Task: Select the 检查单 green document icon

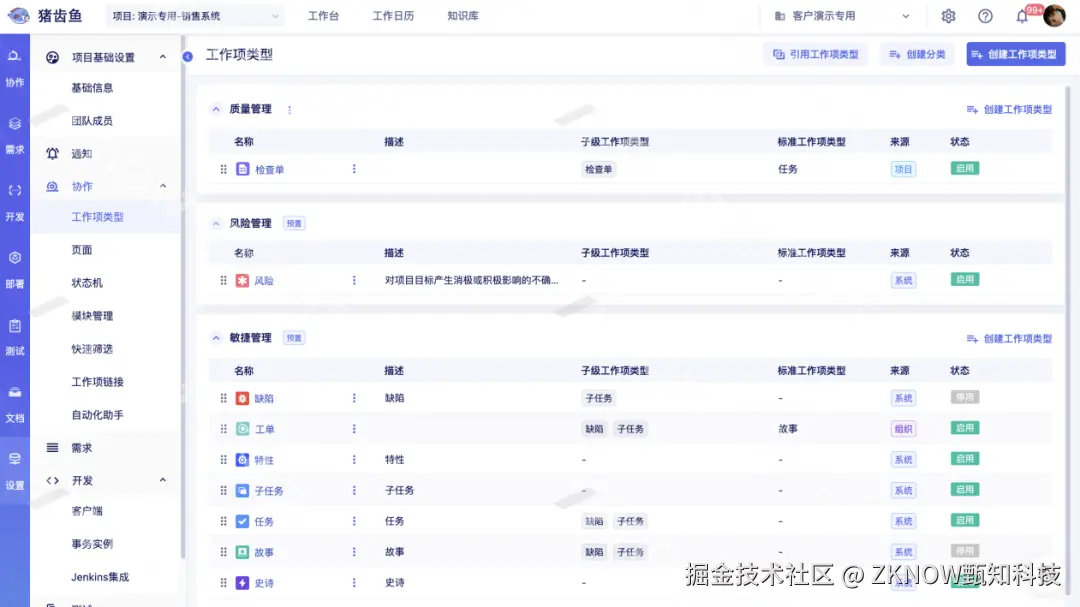Action: [x=240, y=168]
